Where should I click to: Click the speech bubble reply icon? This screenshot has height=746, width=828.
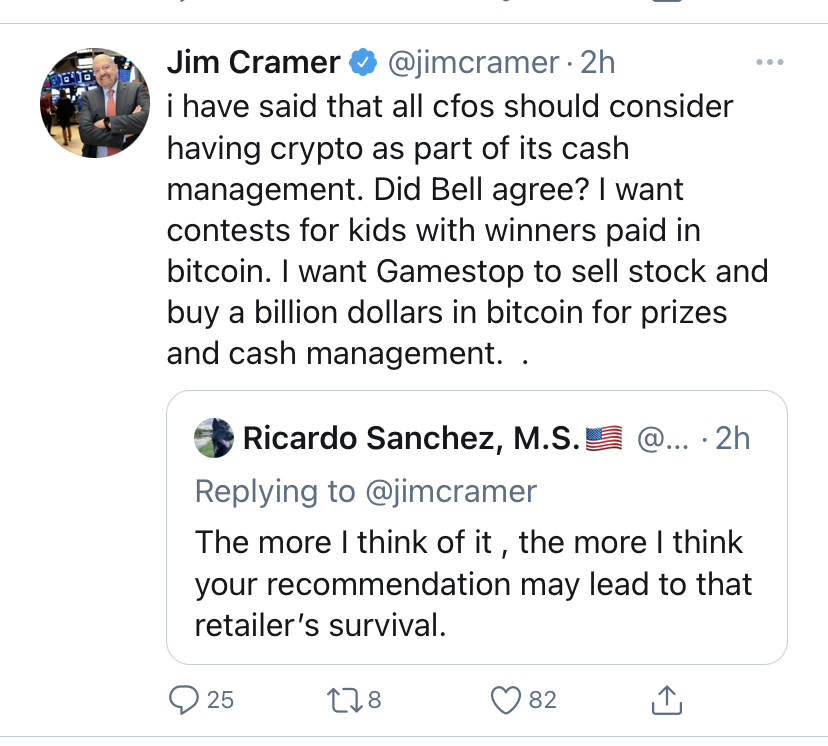(184, 700)
